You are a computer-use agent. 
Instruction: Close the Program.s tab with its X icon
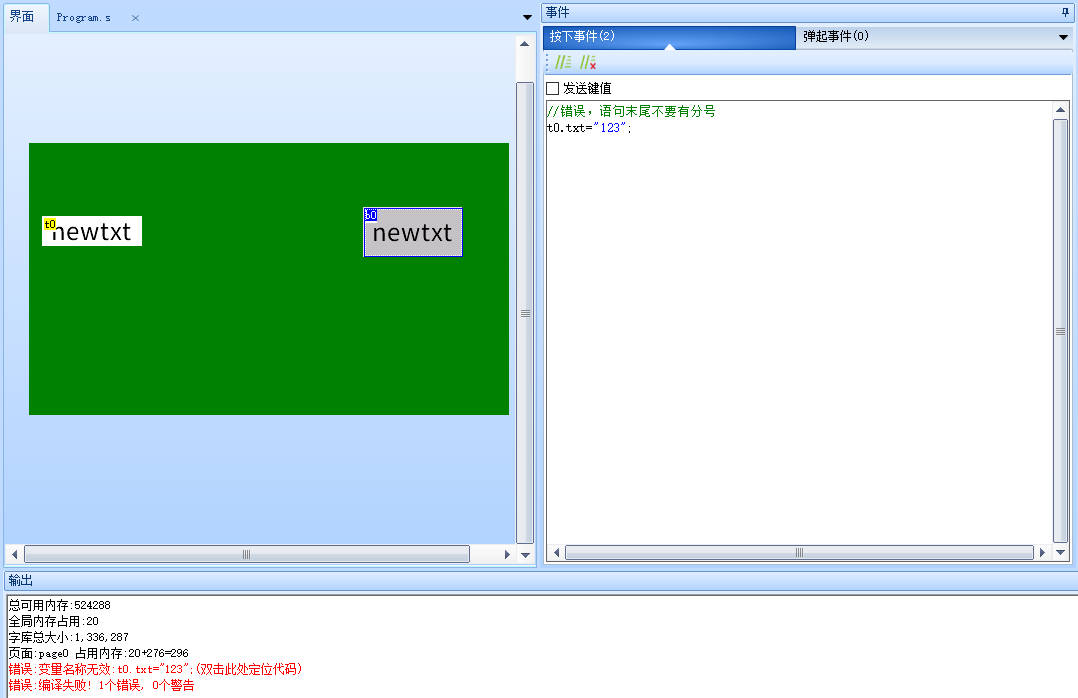(x=134, y=17)
